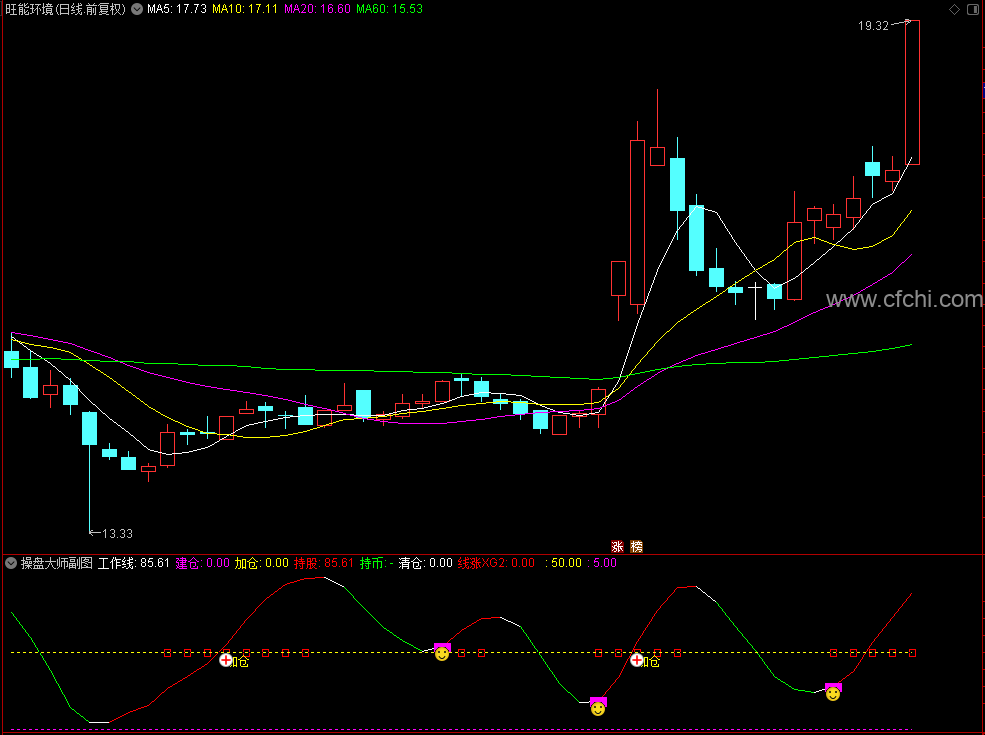Click the 清仓: 0.00 value
Viewport: 985px width, 735px height.
(x=425, y=563)
